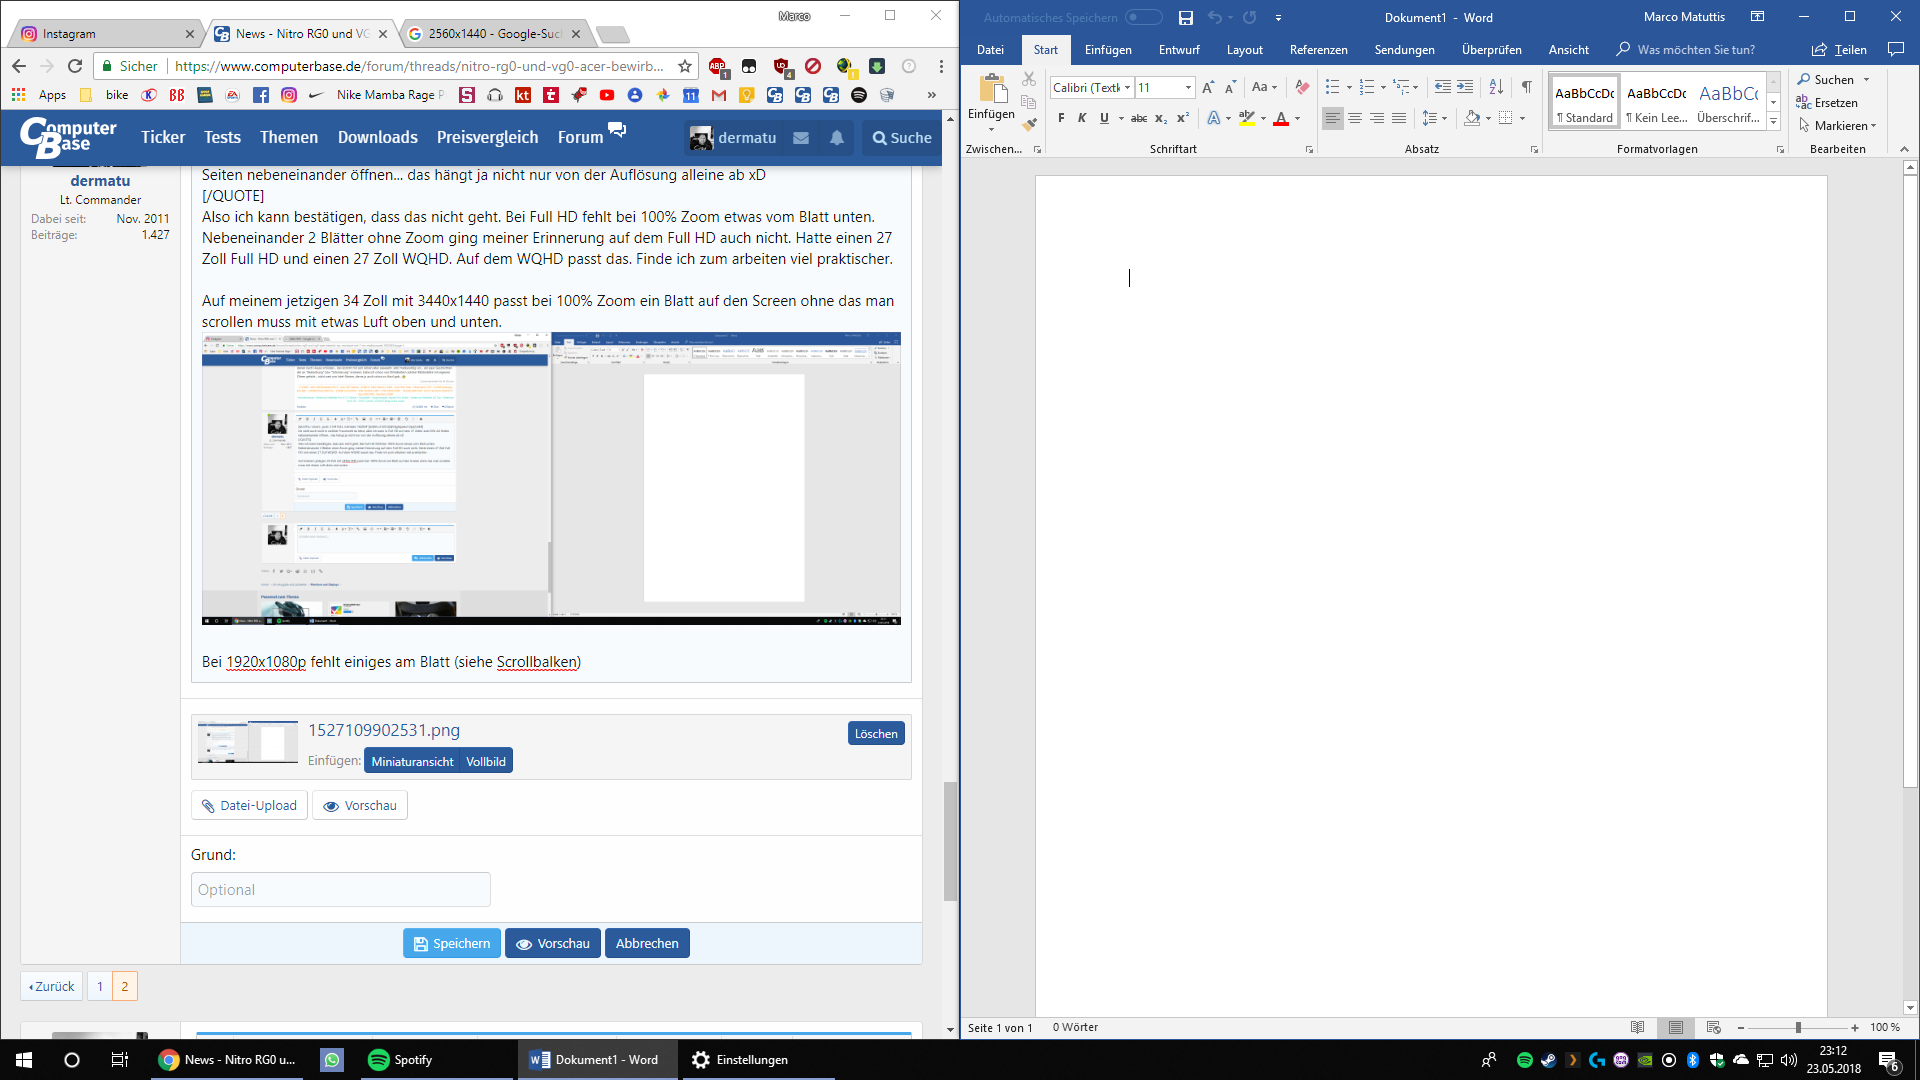Open the font size dropdown

coord(1188,87)
